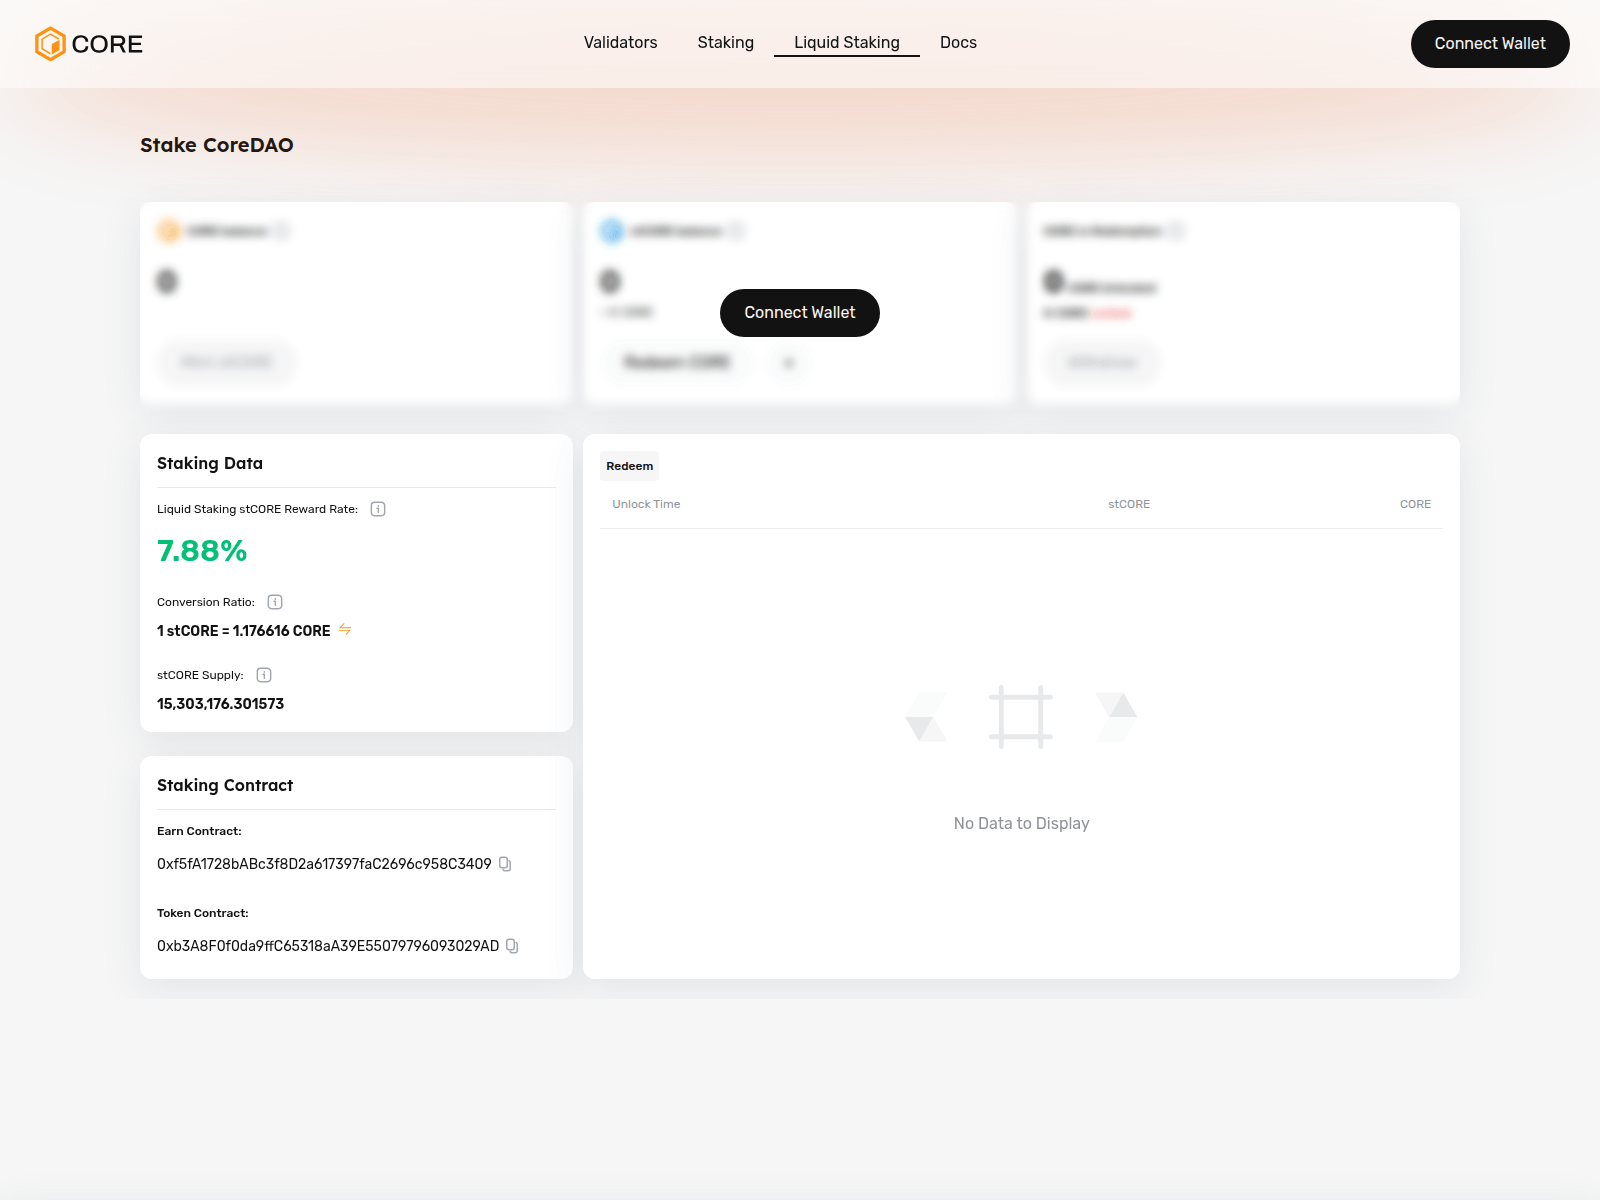This screenshot has height=1200, width=1600.
Task: Click the Token Contract address 0xb3A8F0f0...
Action: [328, 946]
